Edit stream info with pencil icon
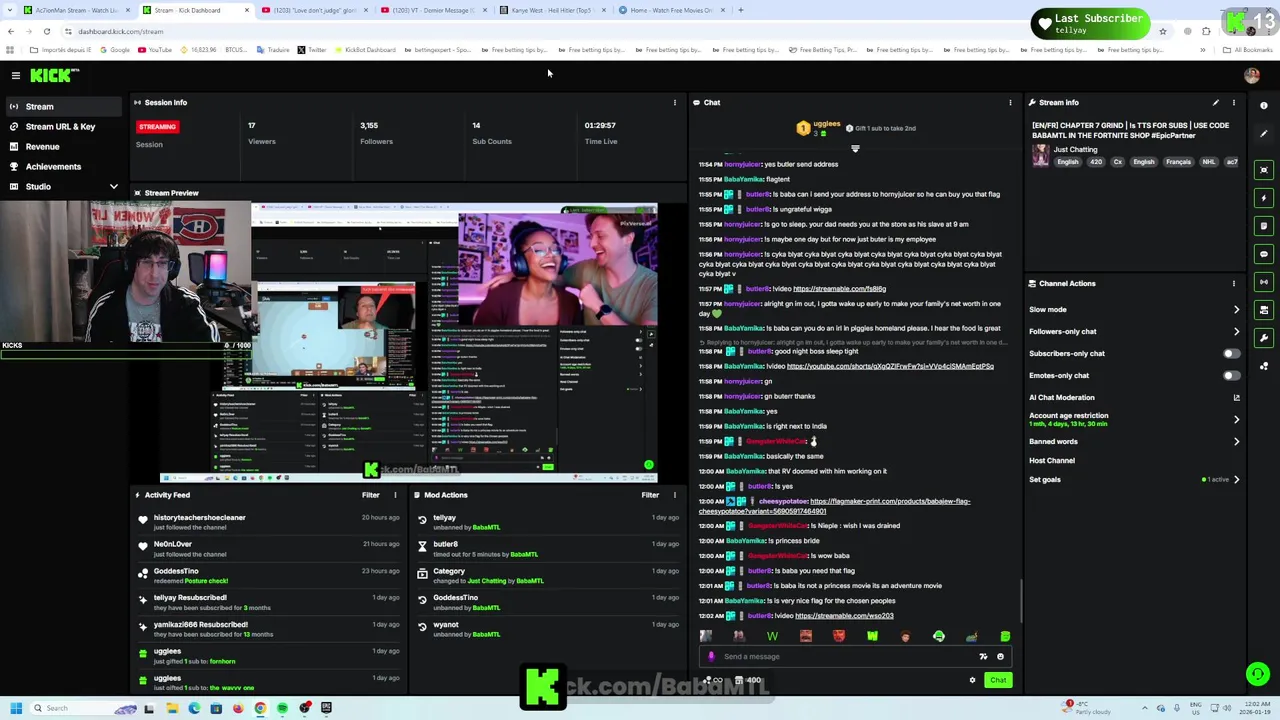This screenshot has width=1280, height=720. 1216,102
